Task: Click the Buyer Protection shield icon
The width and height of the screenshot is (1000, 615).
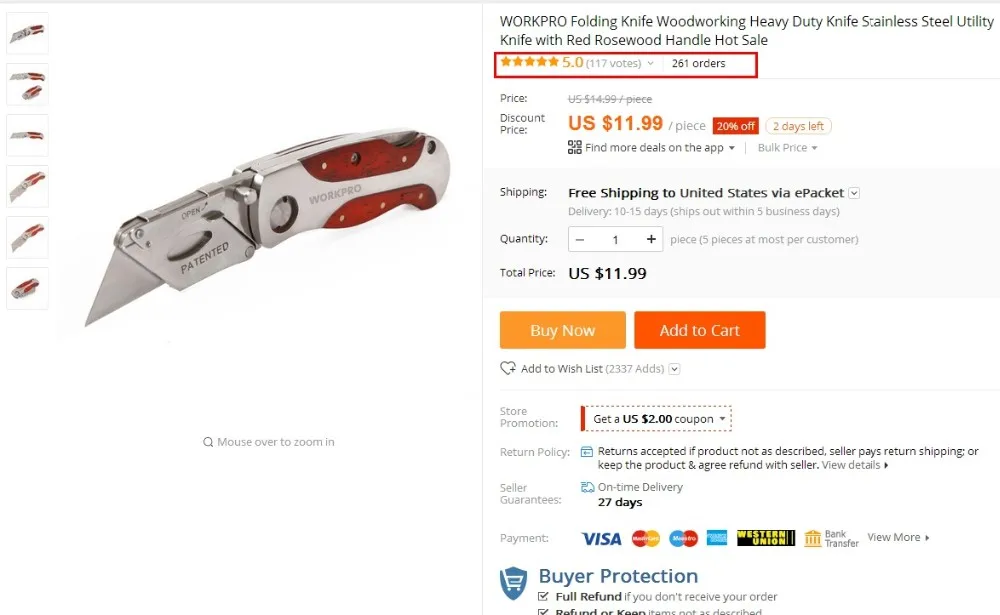Action: point(513,583)
